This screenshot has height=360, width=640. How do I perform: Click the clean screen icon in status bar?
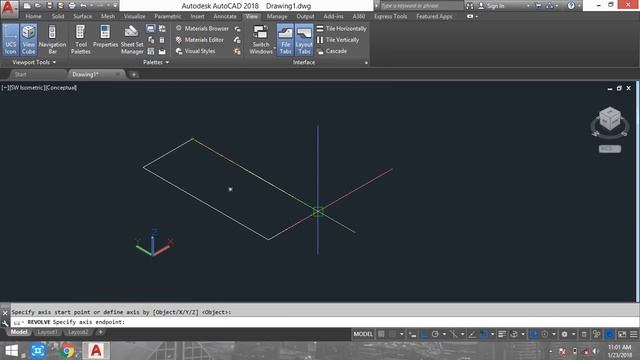click(622, 334)
